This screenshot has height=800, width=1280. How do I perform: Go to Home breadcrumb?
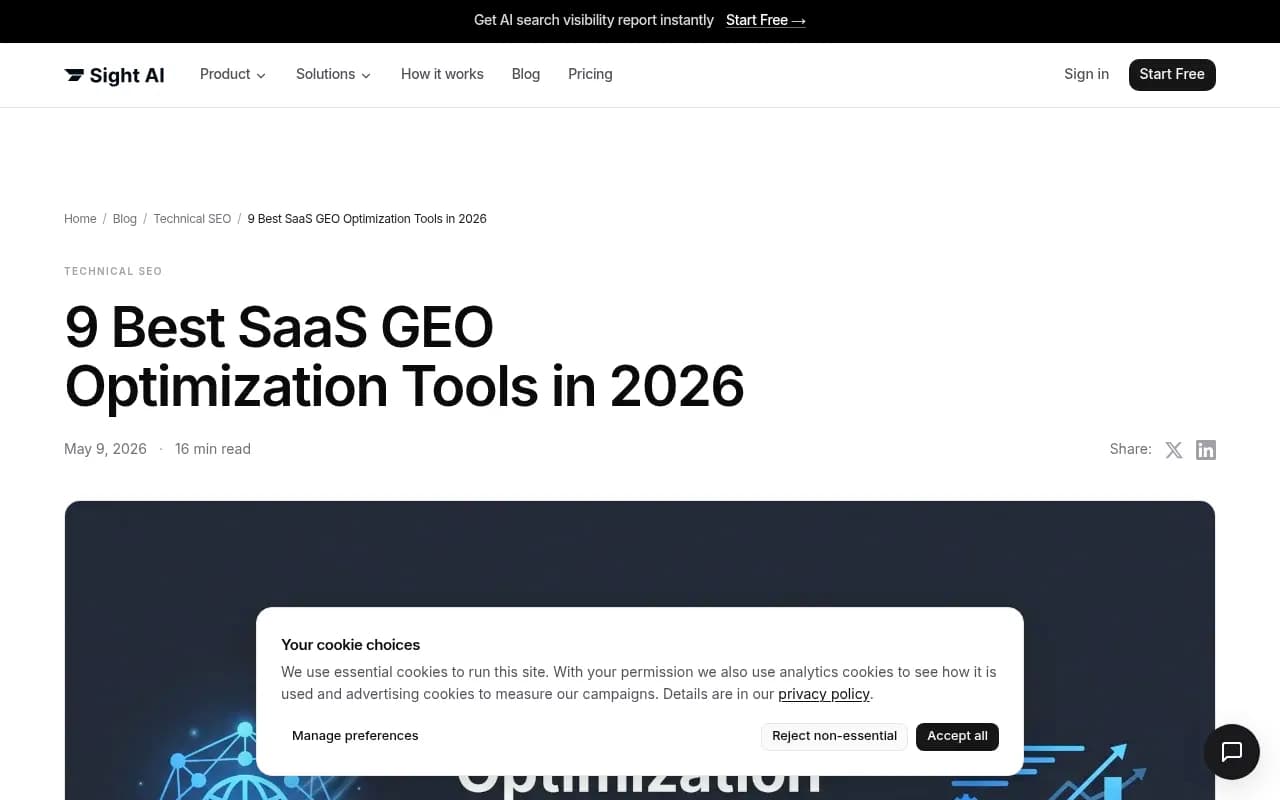pos(80,219)
